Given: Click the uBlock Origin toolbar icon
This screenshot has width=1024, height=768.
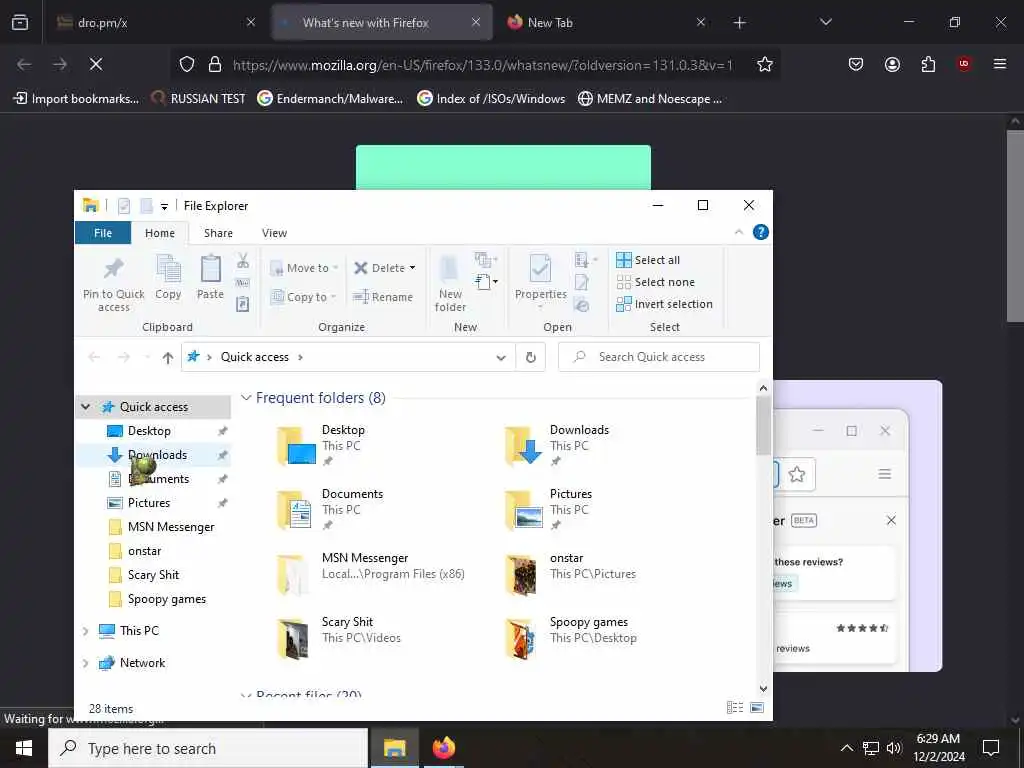Looking at the screenshot, I should 964,64.
